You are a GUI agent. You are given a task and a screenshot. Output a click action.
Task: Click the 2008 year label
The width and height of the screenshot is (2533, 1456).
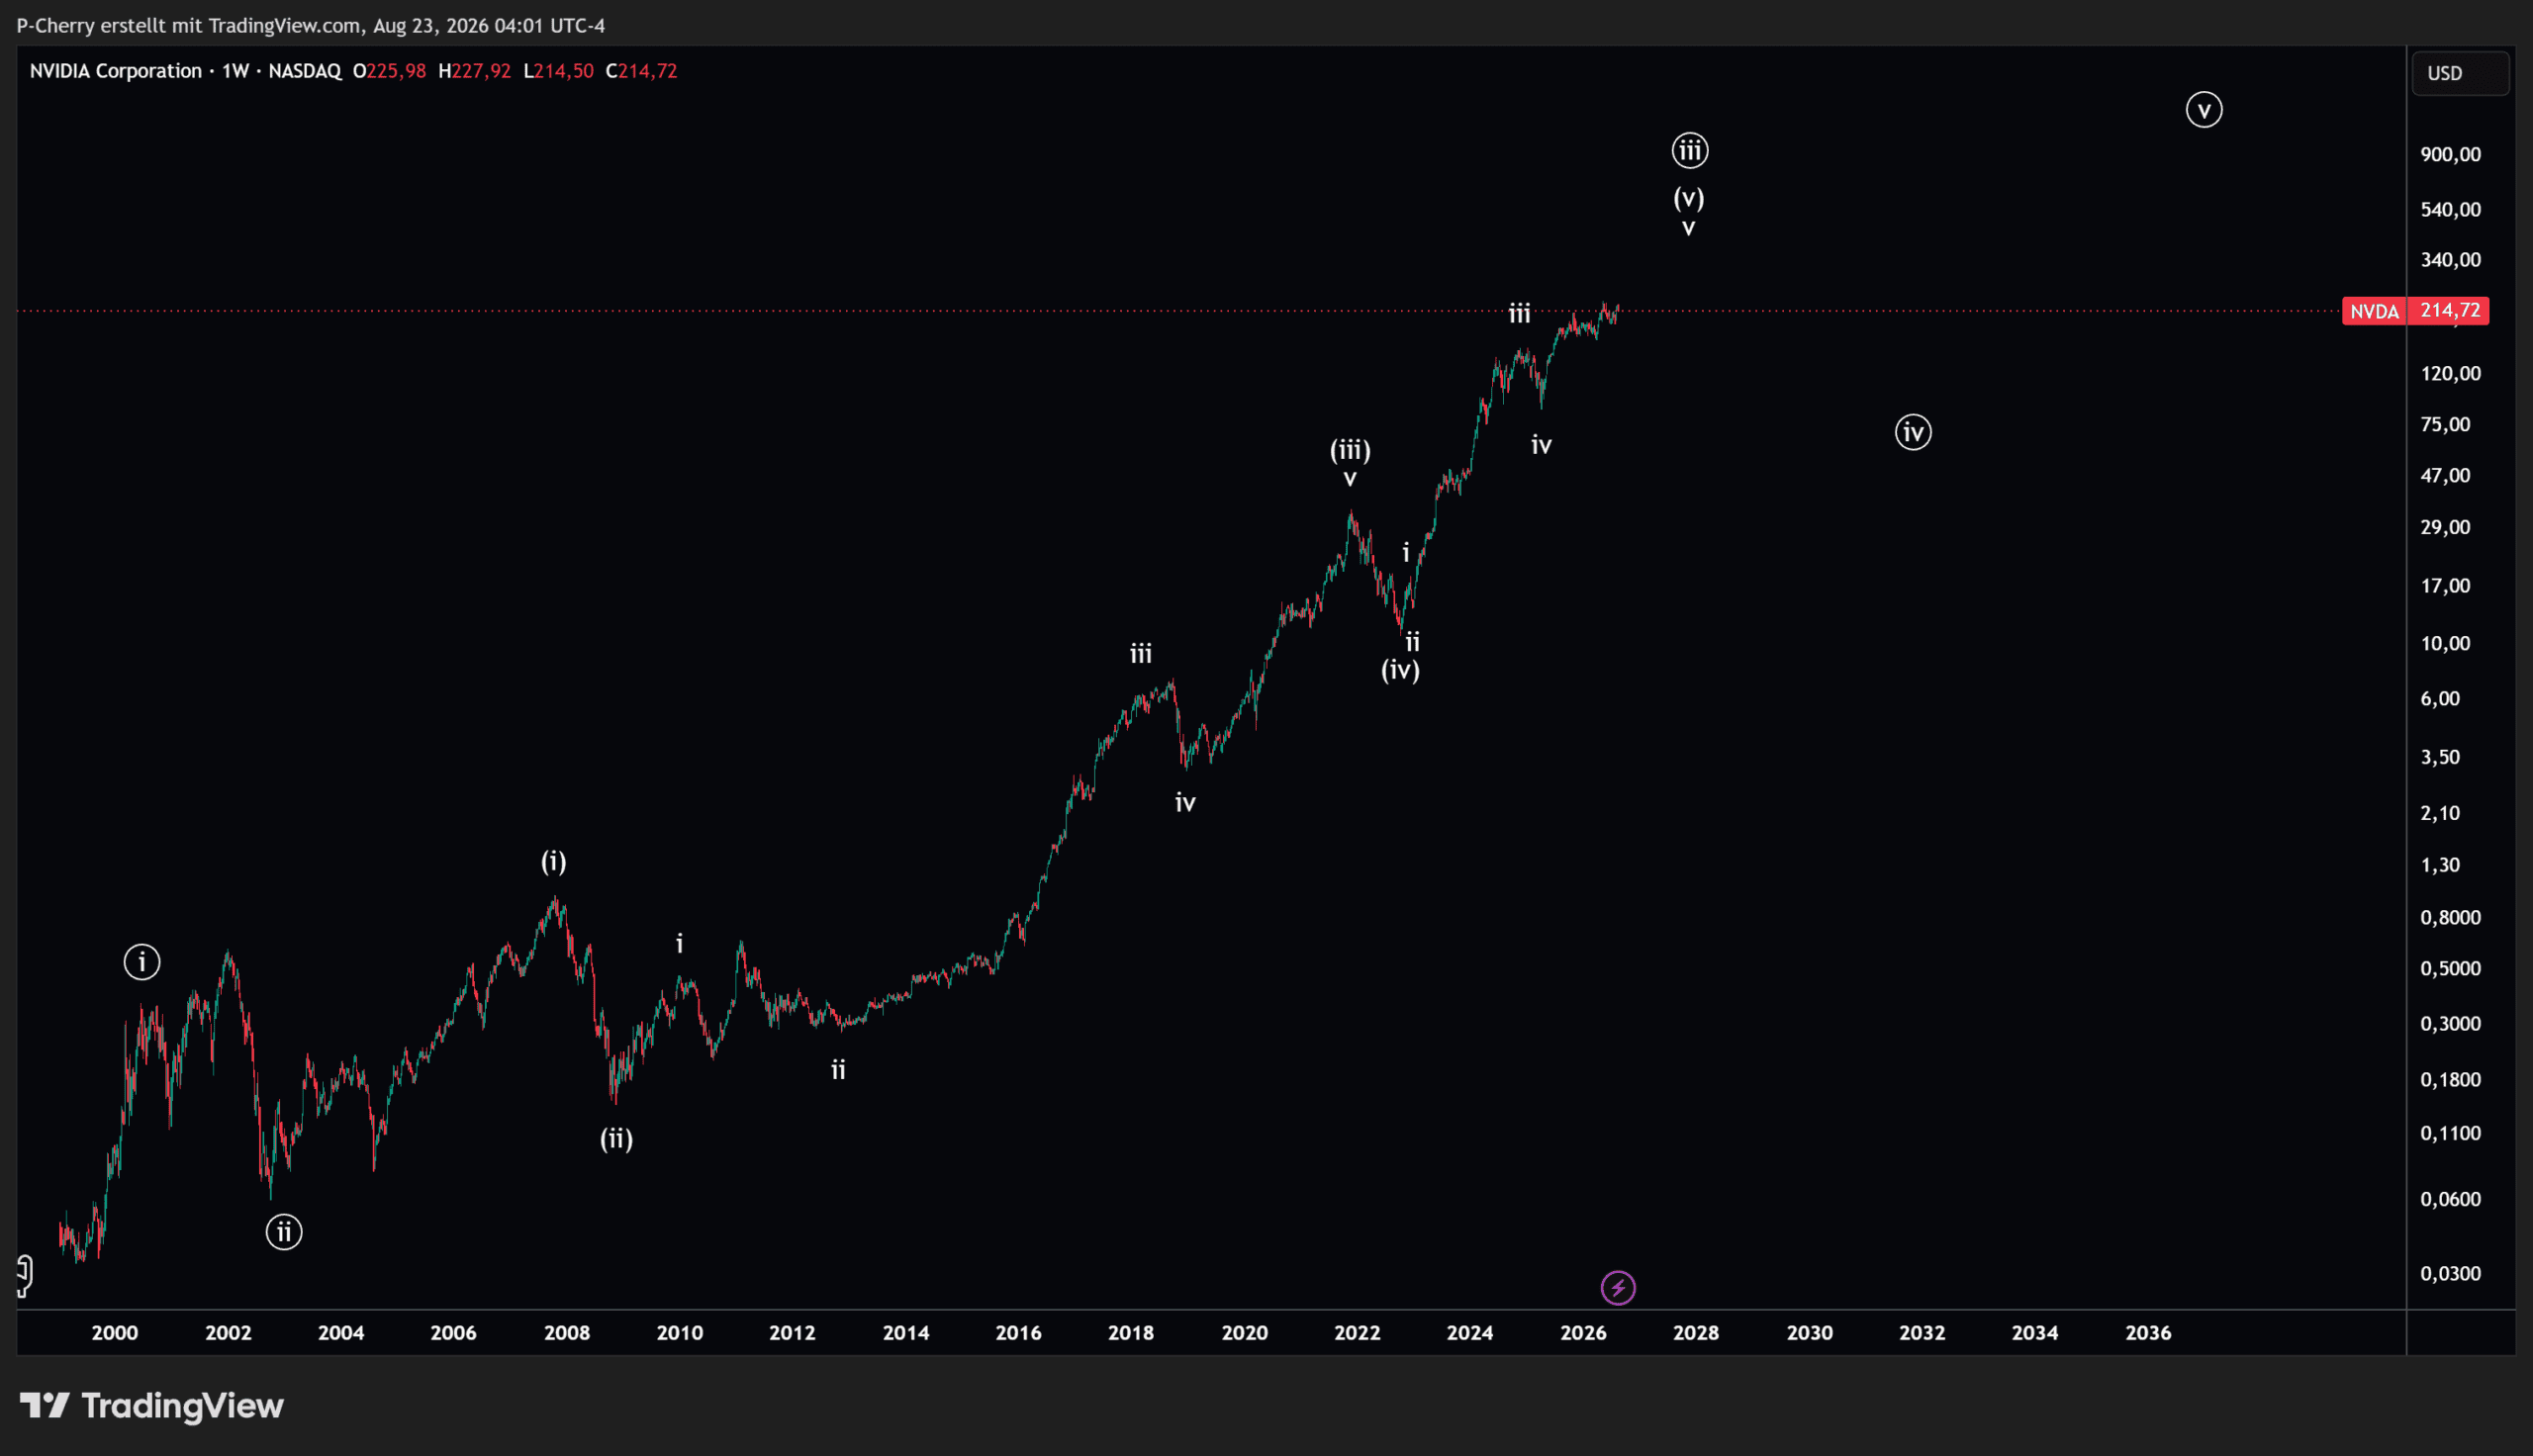pyautogui.click(x=567, y=1333)
